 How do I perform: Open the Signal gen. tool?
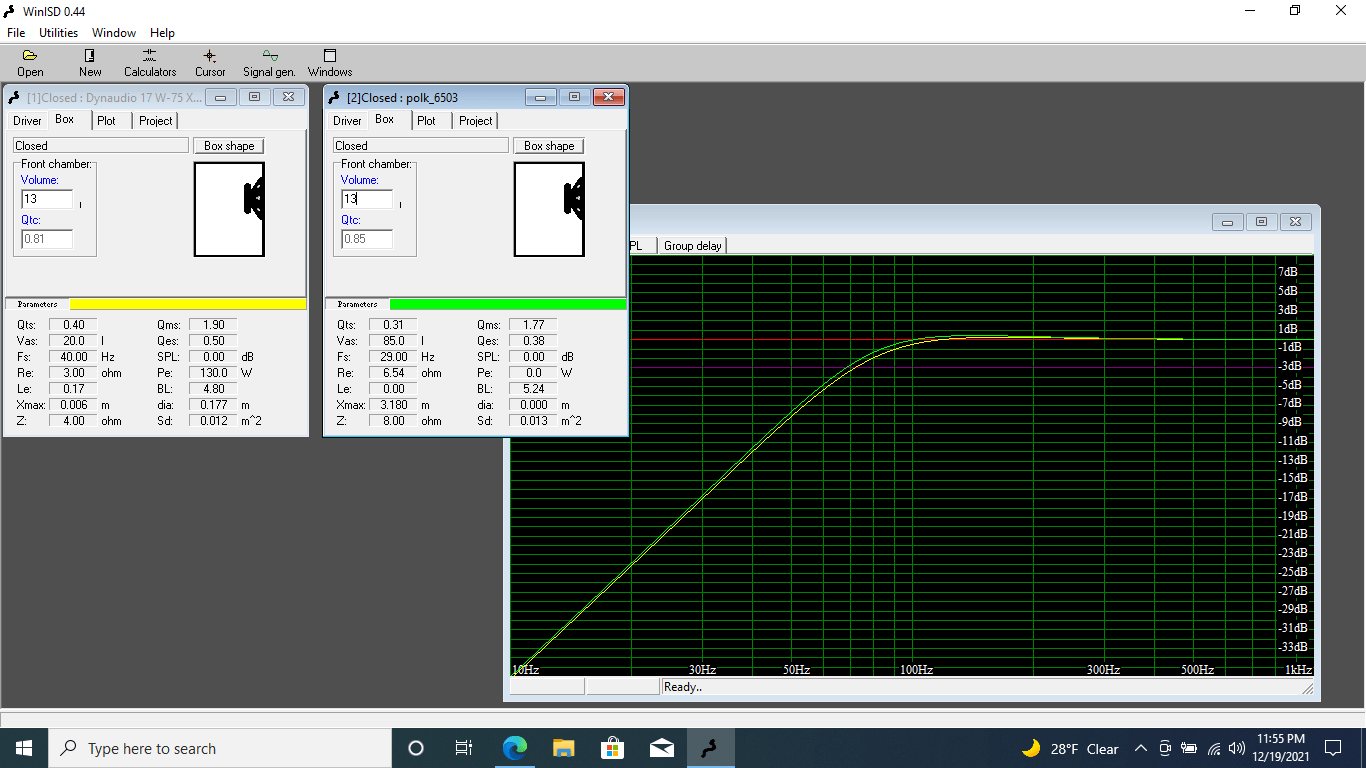coord(269,63)
